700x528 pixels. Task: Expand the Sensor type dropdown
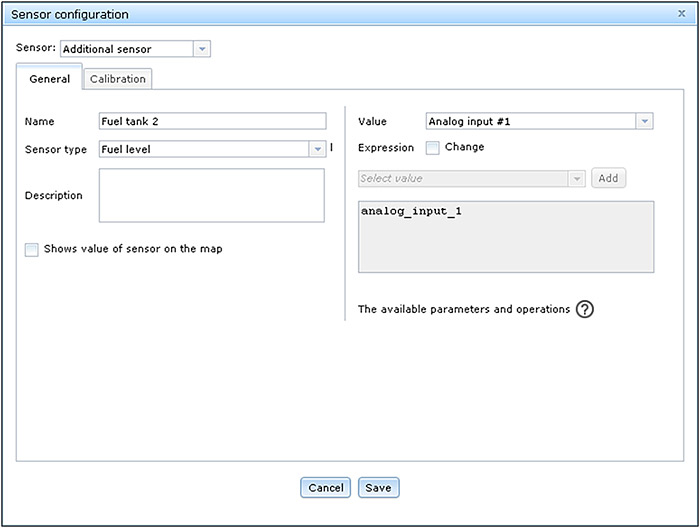click(317, 149)
